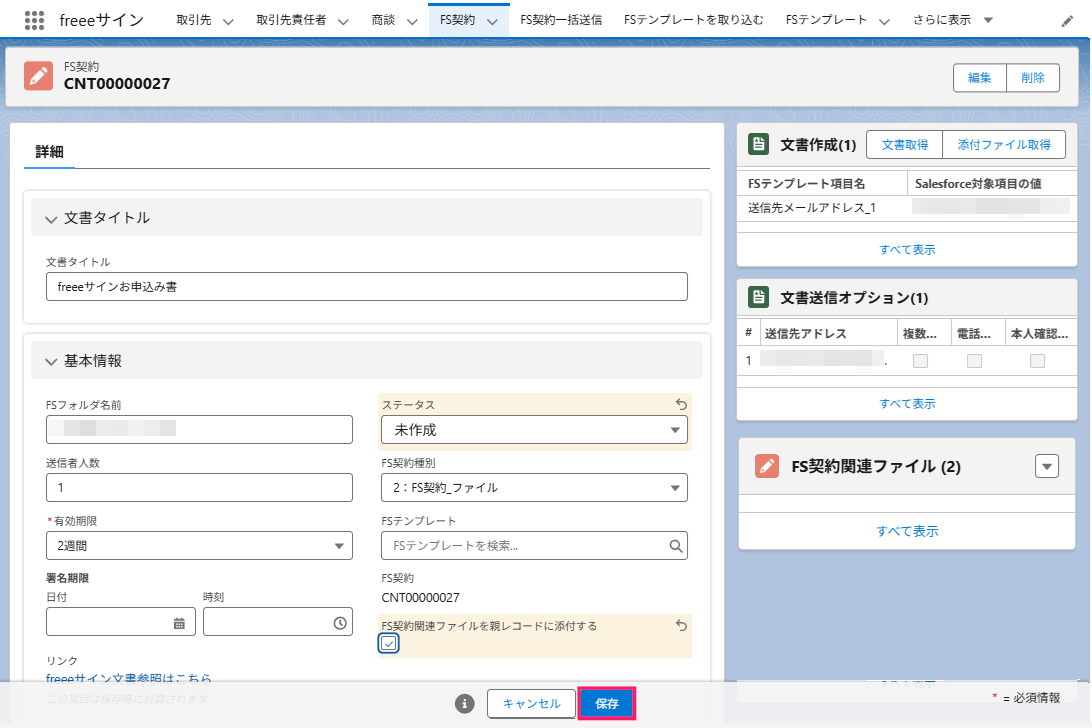Expand the FSテンプレート tab chevron menu
Viewport: 1092px width, 728px height.
pyautogui.click(x=884, y=21)
